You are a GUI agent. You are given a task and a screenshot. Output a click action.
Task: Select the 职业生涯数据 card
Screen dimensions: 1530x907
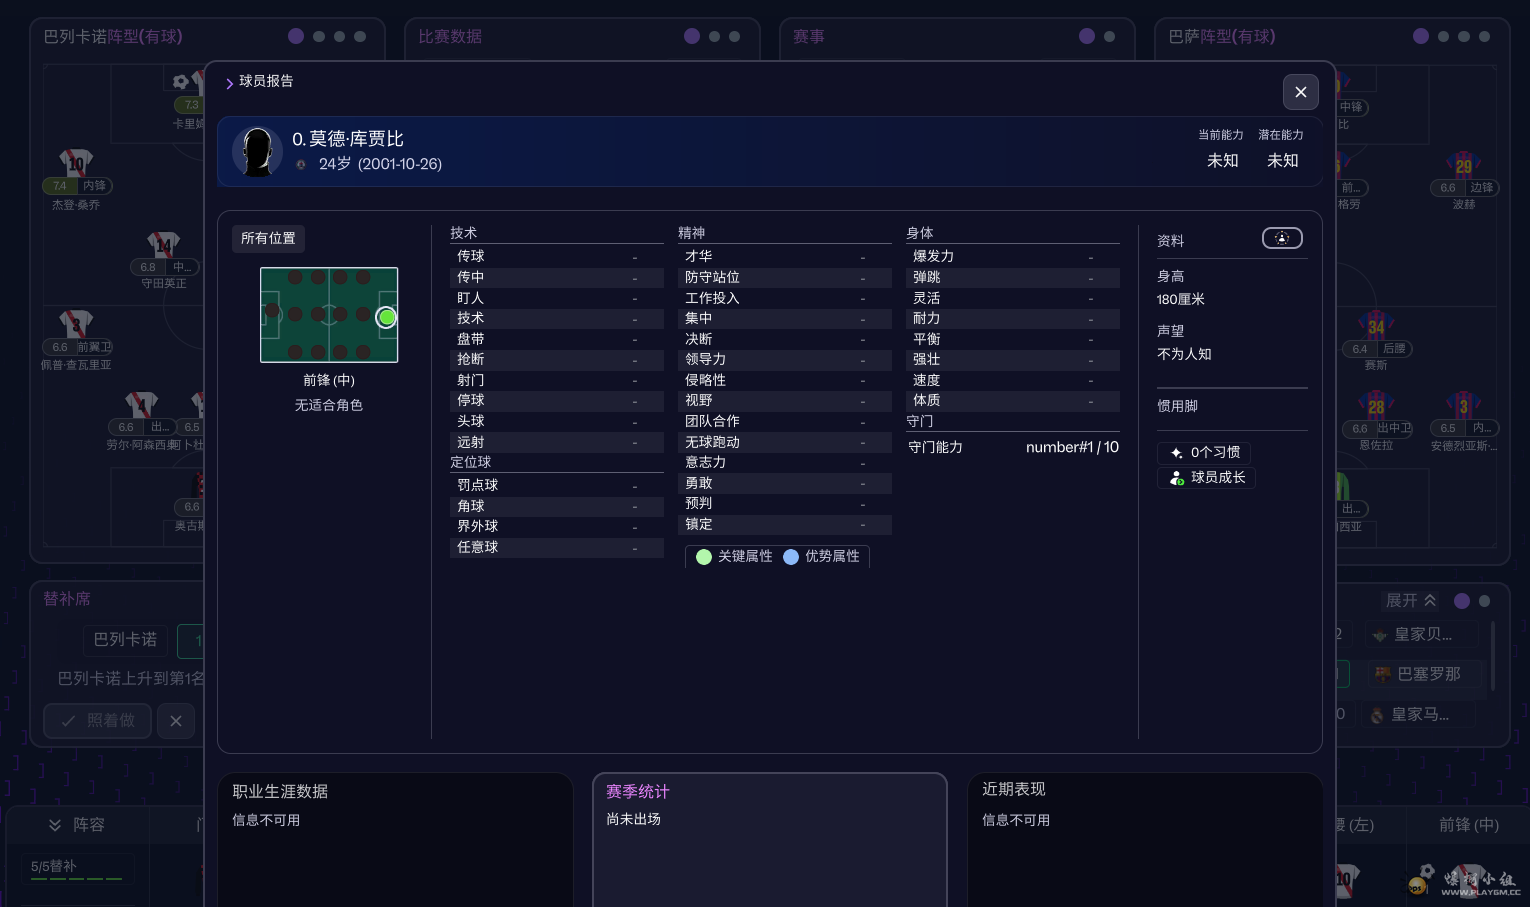pyautogui.click(x=395, y=838)
